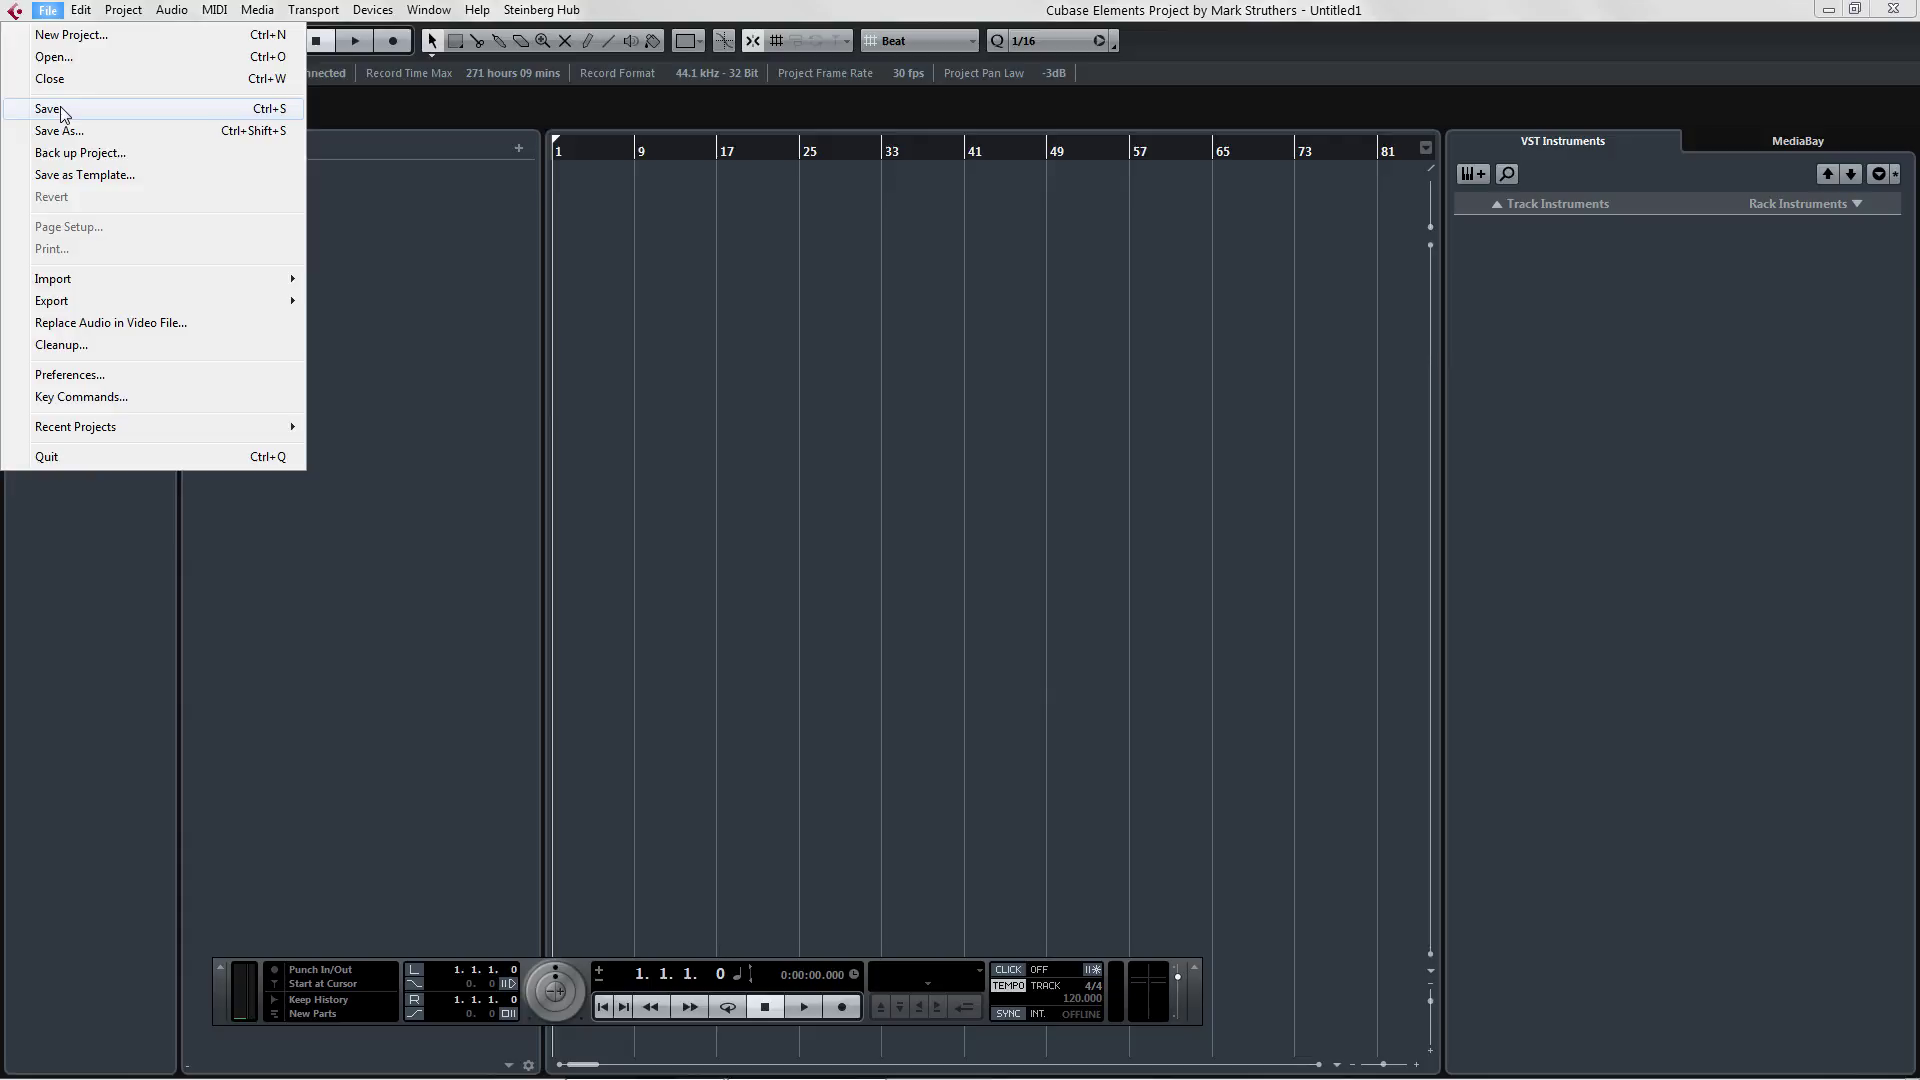
Task: Switch to the MediaBay tab
Action: (x=1797, y=141)
